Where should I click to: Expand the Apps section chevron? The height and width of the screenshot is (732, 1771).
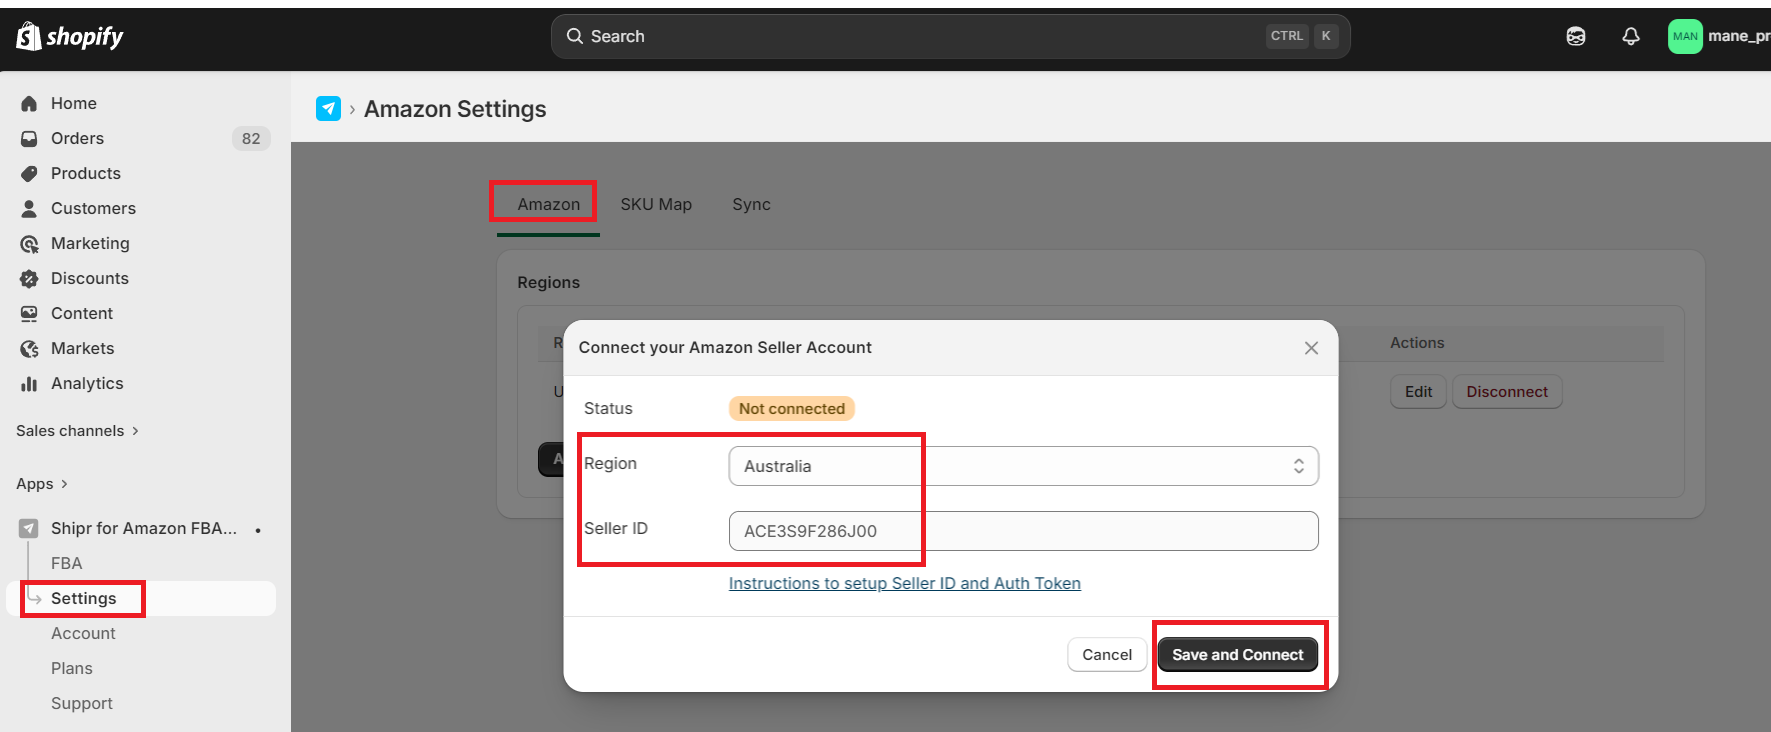pos(64,484)
